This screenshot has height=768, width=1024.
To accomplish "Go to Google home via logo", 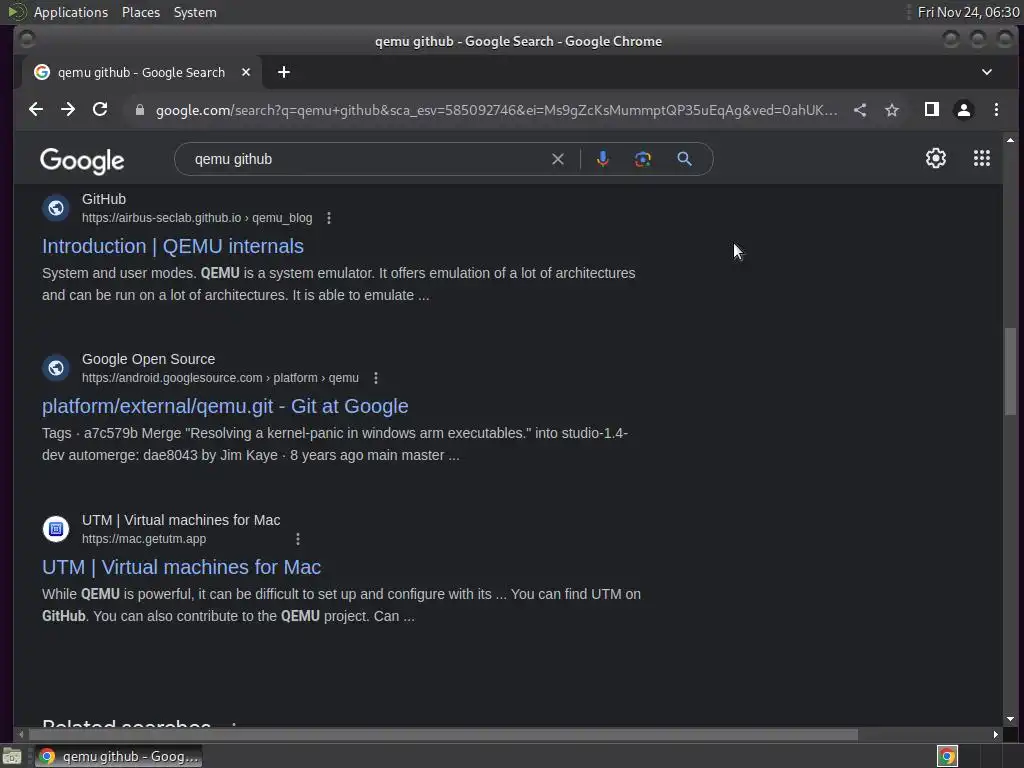I will (x=82, y=161).
